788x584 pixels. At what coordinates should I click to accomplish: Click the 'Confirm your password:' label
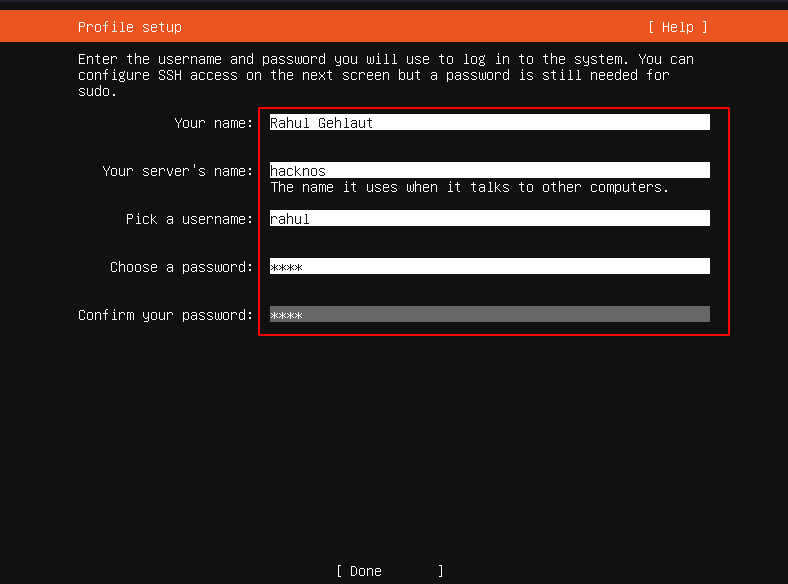coord(165,315)
